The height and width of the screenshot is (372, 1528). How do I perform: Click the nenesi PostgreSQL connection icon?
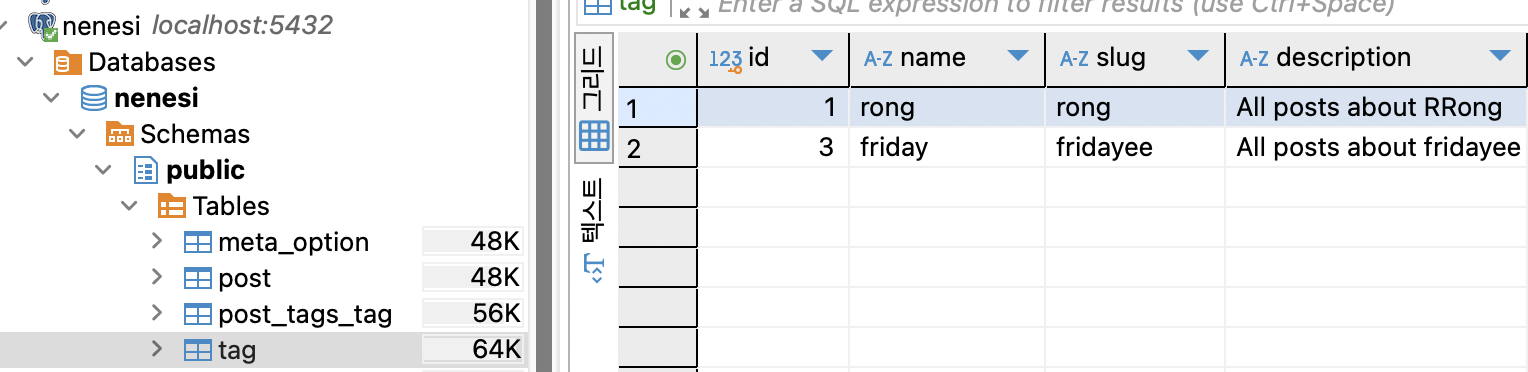pyautogui.click(x=43, y=25)
